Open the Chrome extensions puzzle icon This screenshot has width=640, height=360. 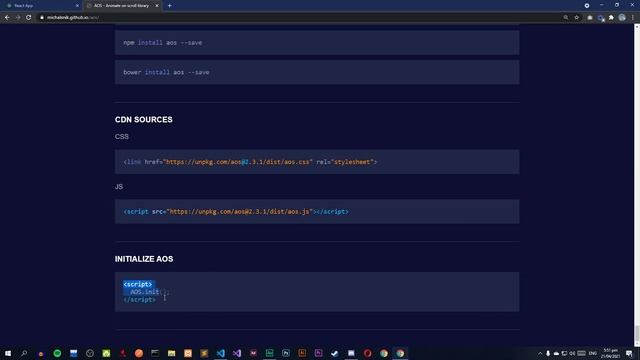[611, 18]
